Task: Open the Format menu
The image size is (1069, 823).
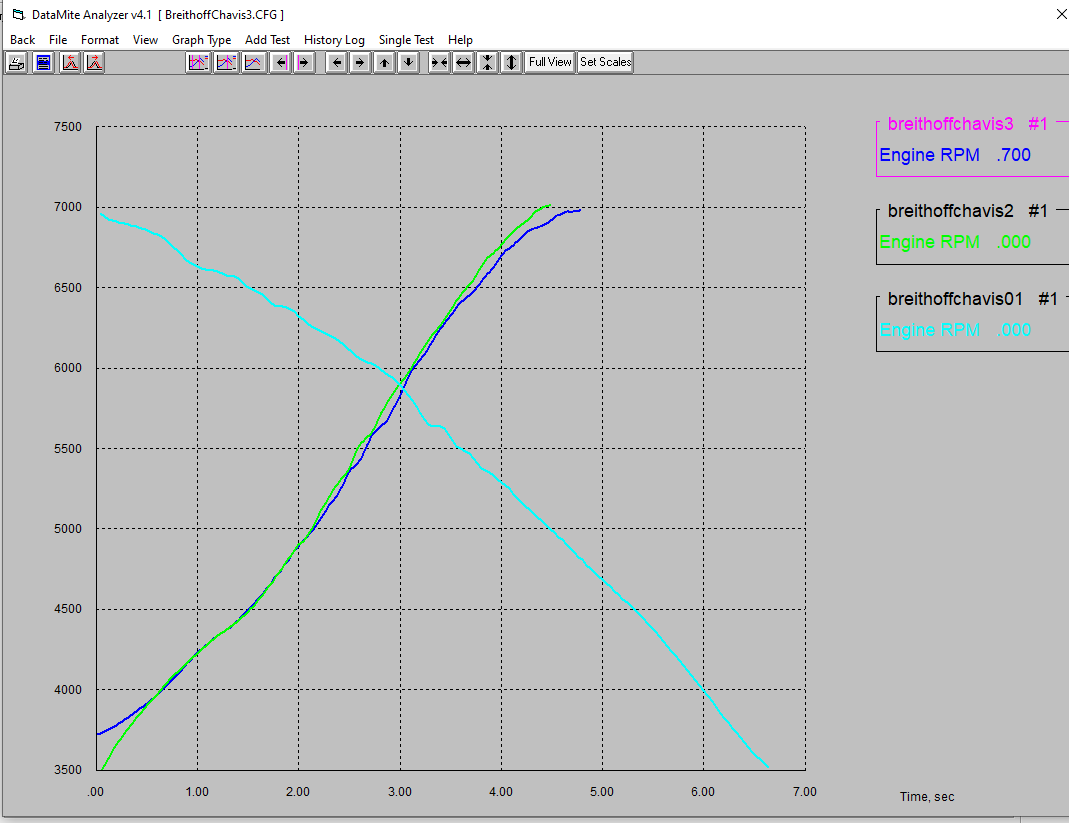Action: [100, 40]
